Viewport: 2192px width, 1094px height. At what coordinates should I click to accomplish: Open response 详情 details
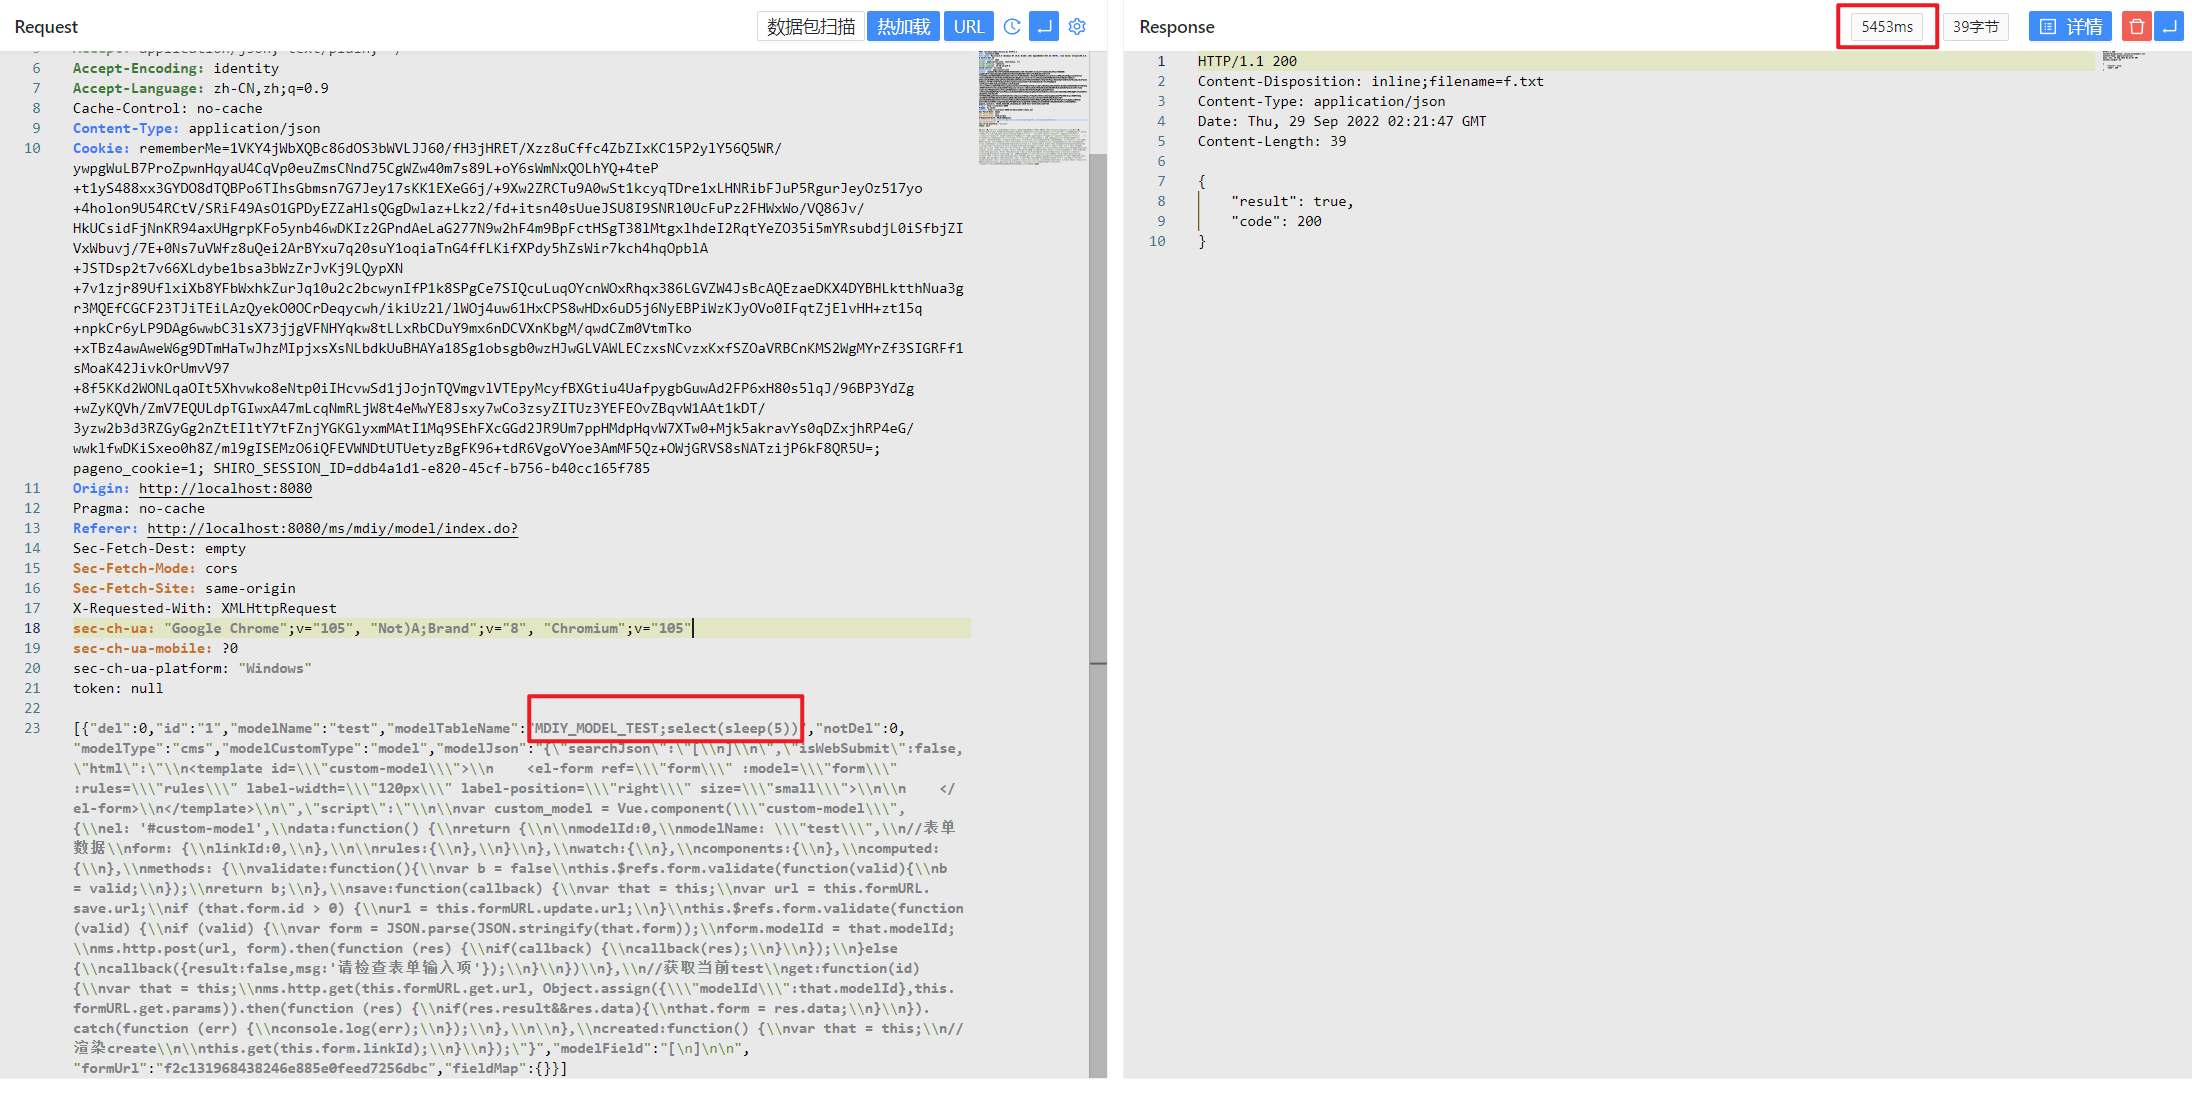coord(2070,27)
